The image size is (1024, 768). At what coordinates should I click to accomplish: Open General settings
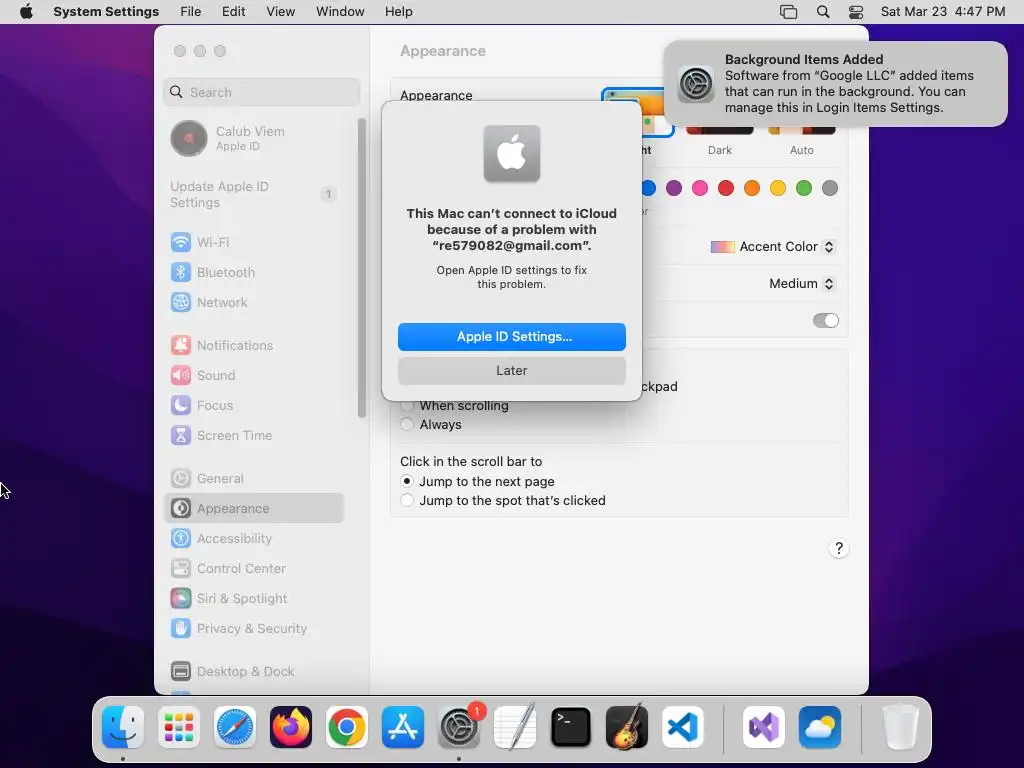[x=254, y=479]
